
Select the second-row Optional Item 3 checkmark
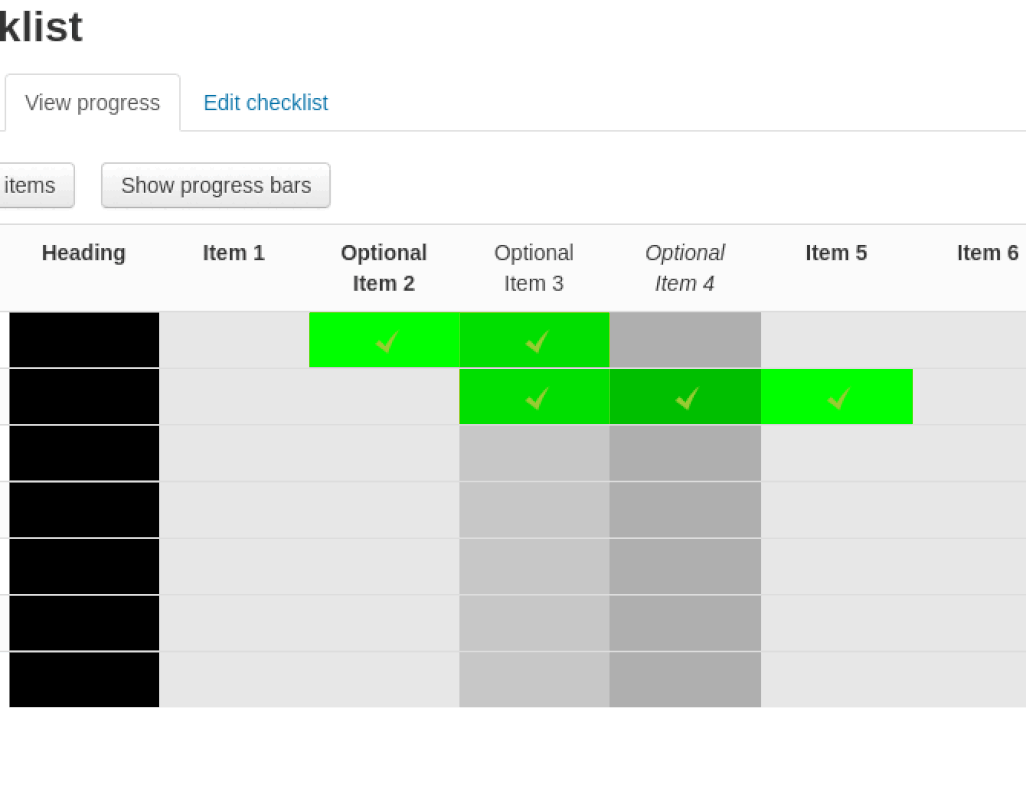click(x=535, y=397)
